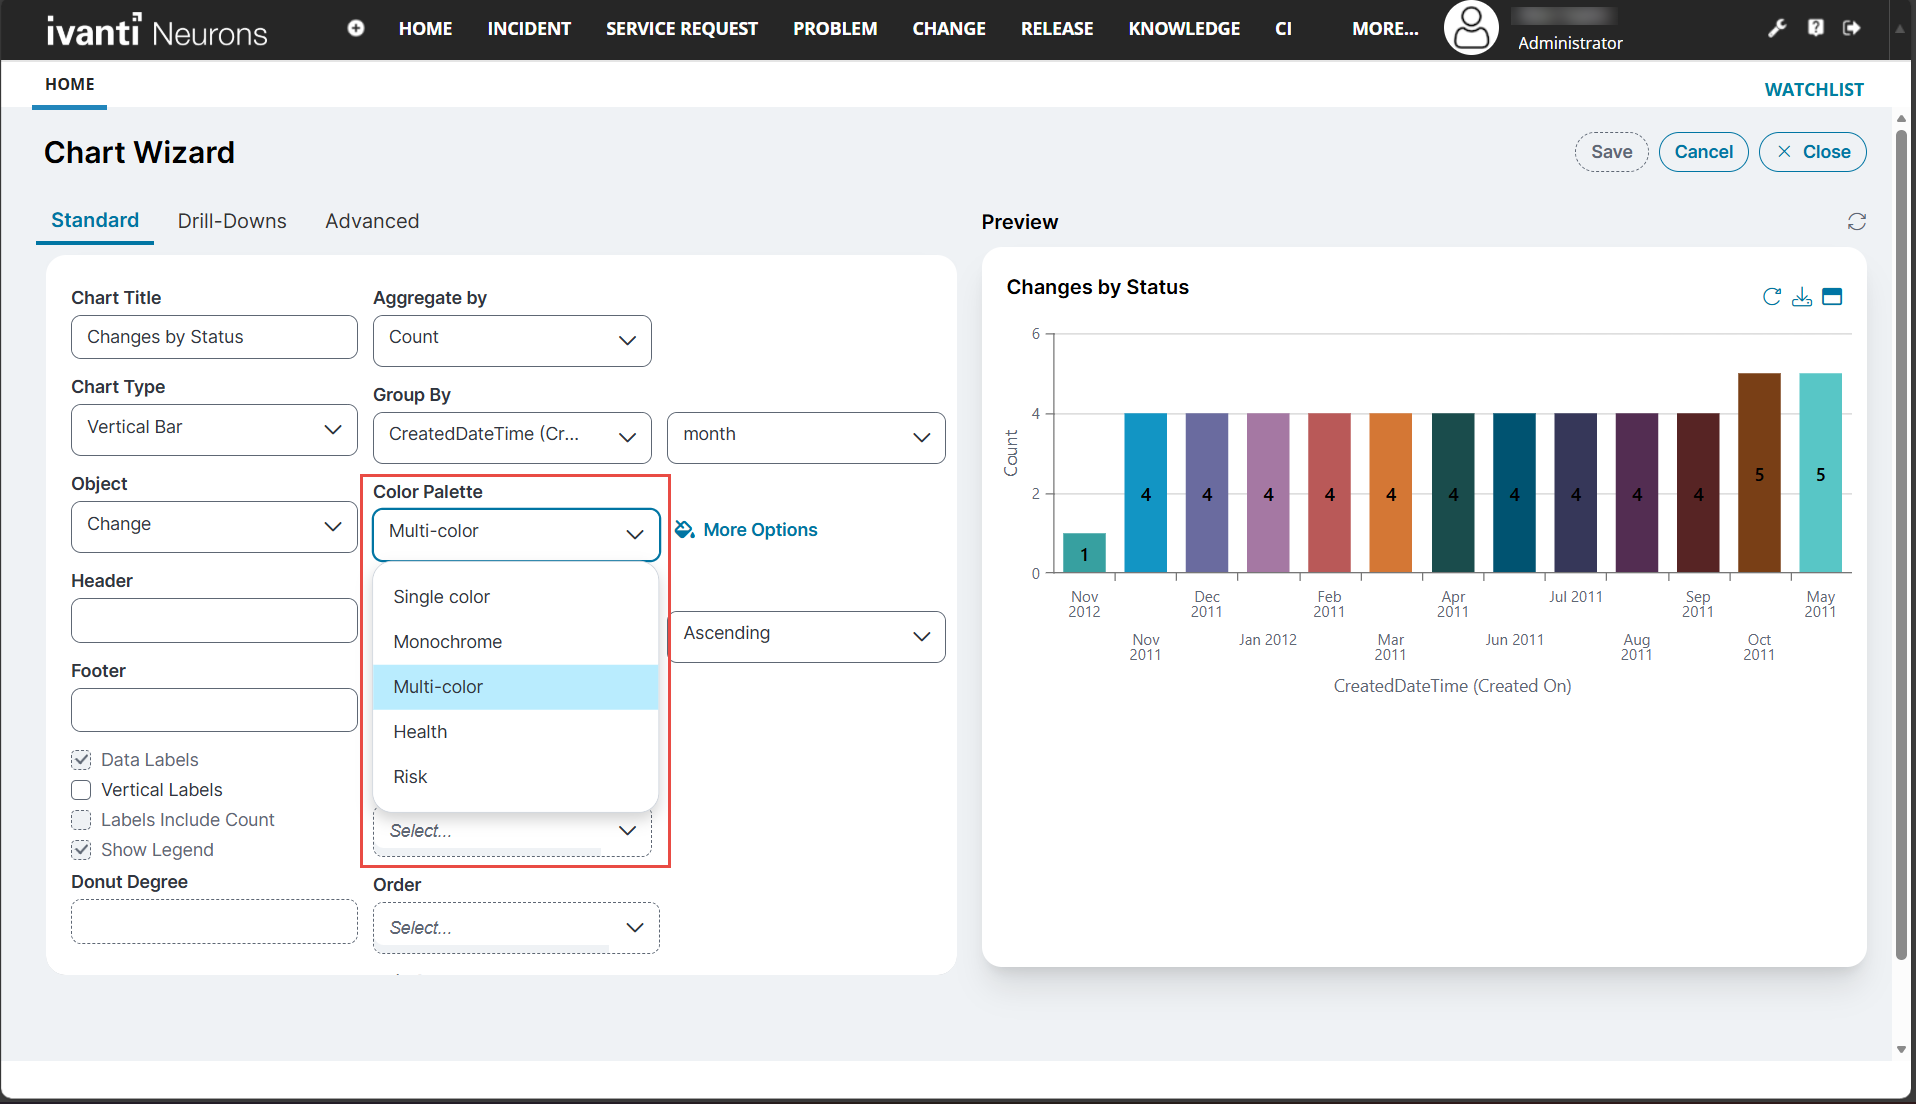
Task: Download the chart via export icon
Action: click(x=1801, y=297)
